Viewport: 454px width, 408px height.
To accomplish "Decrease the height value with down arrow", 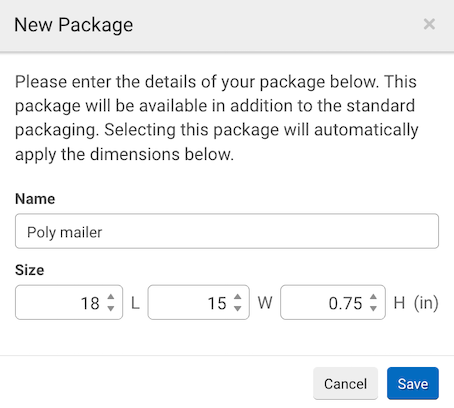I will [373, 308].
